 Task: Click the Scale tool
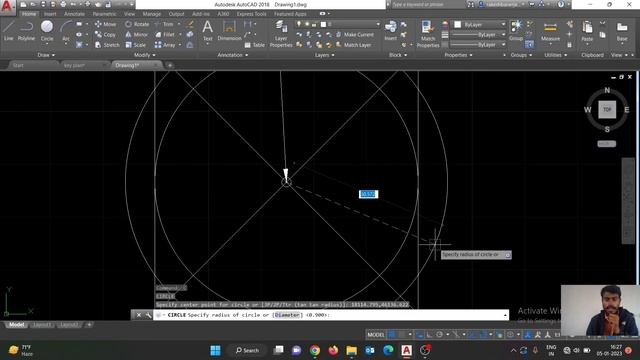(136, 45)
